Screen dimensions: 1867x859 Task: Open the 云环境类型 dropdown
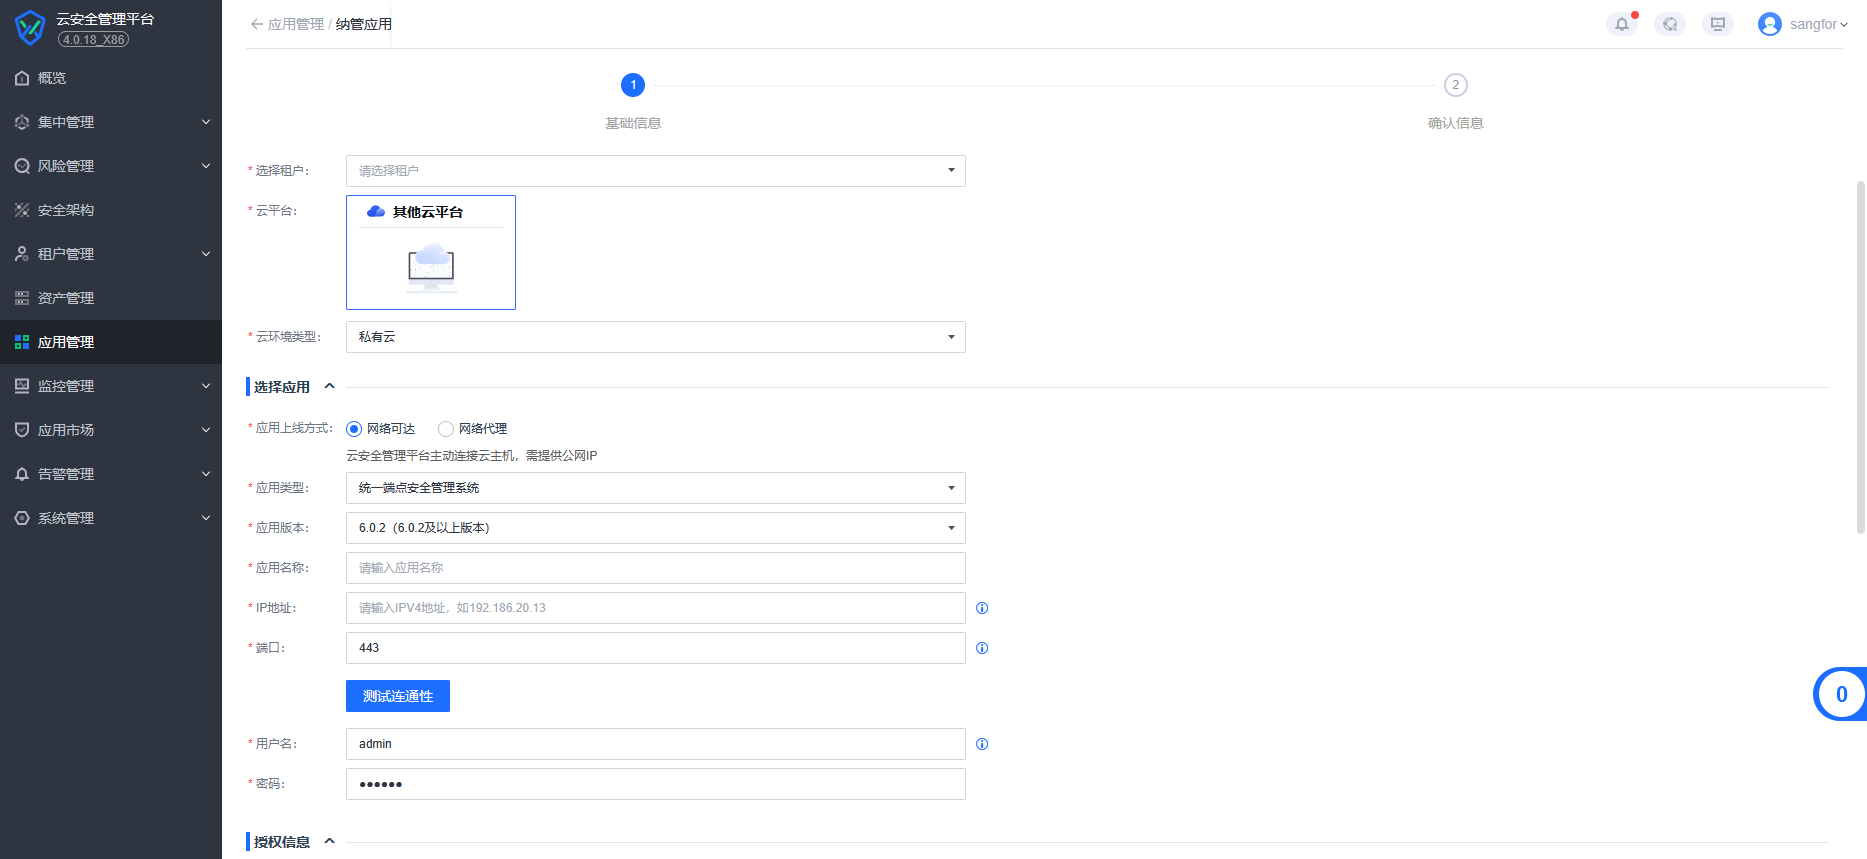click(655, 337)
